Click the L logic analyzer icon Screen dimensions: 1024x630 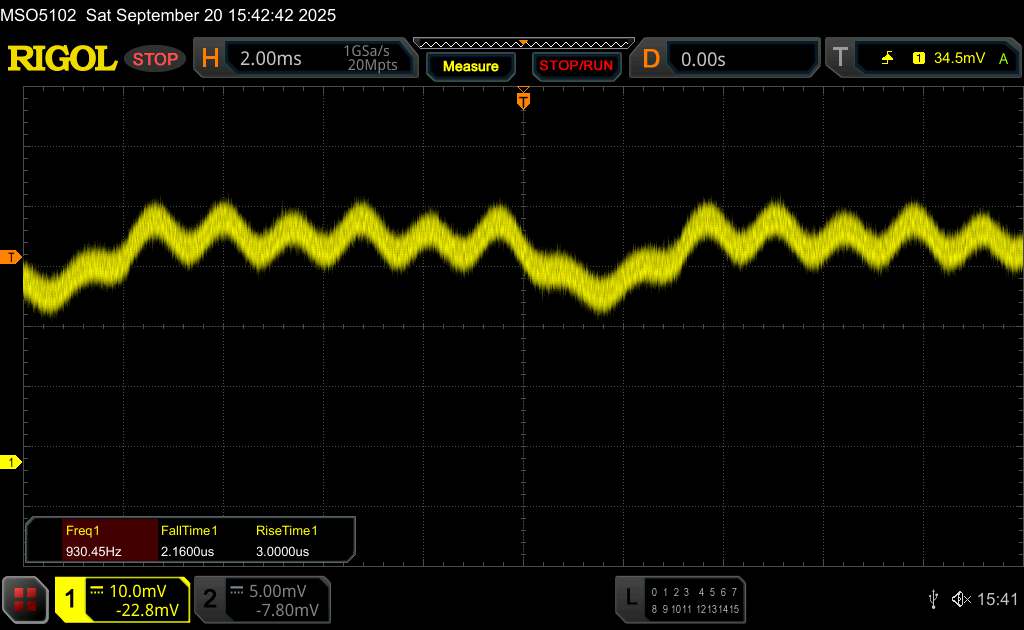click(x=630, y=598)
